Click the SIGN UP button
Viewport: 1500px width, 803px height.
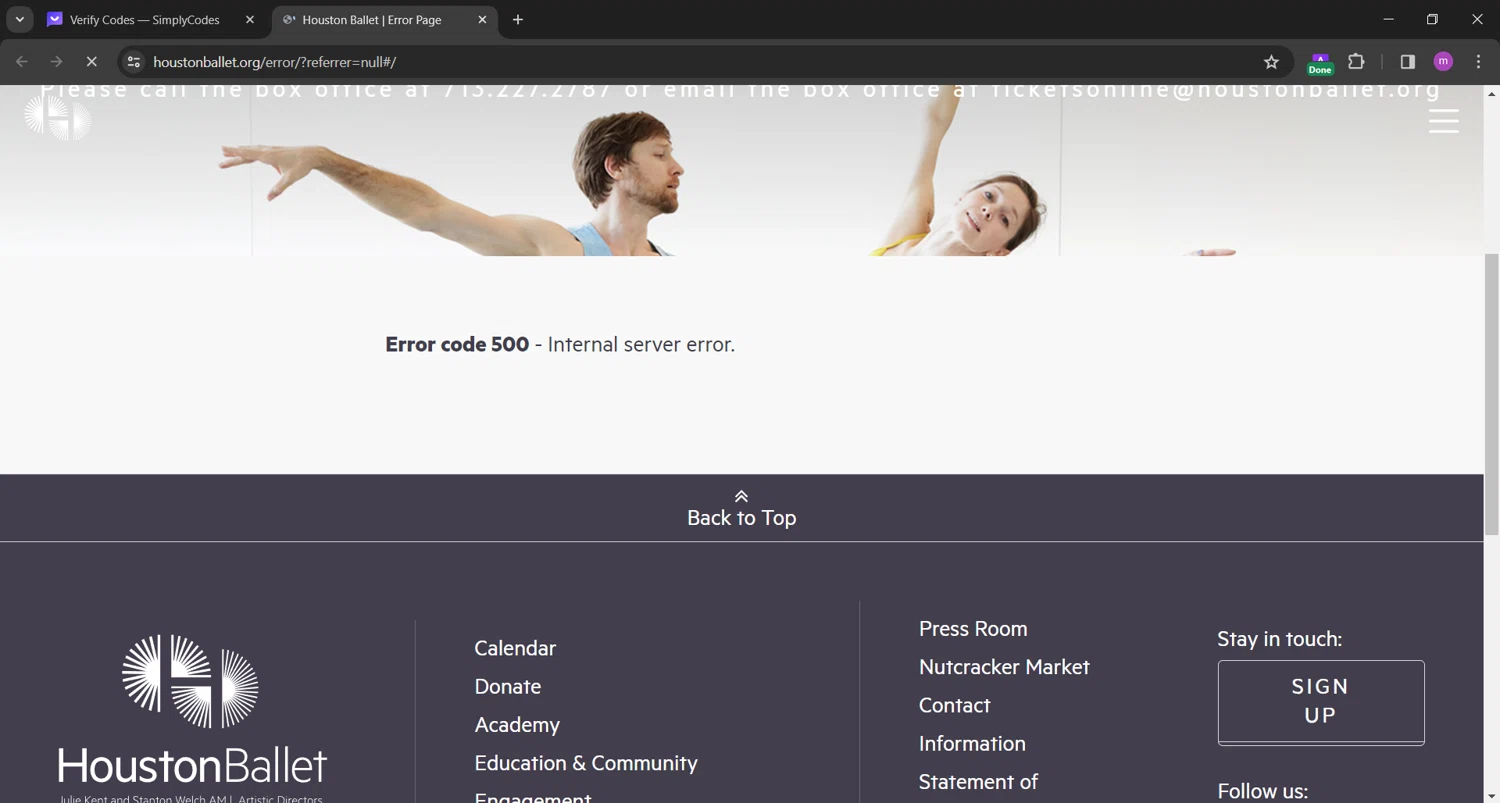pos(1321,702)
